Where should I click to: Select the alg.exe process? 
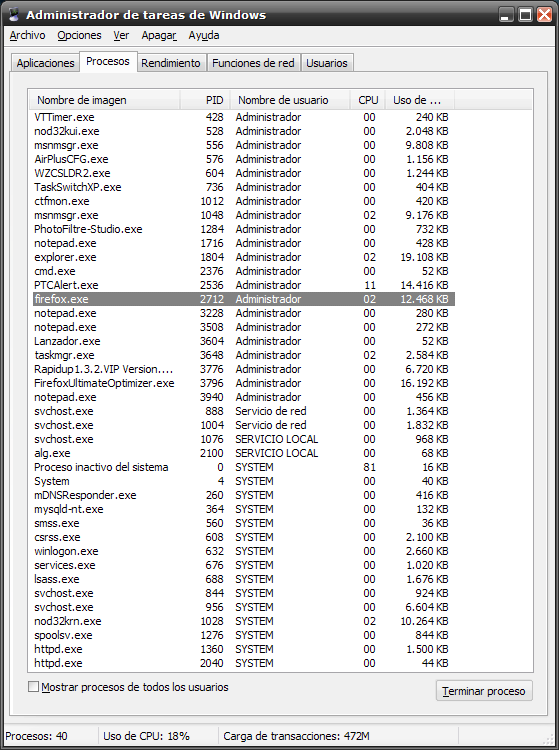(x=243, y=453)
